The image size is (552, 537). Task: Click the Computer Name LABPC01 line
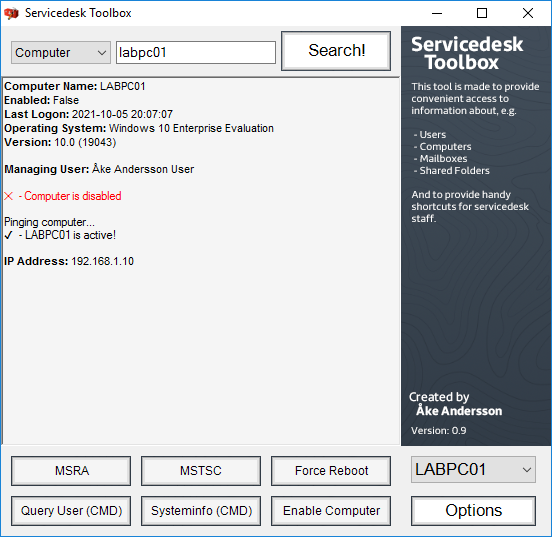[x=75, y=86]
